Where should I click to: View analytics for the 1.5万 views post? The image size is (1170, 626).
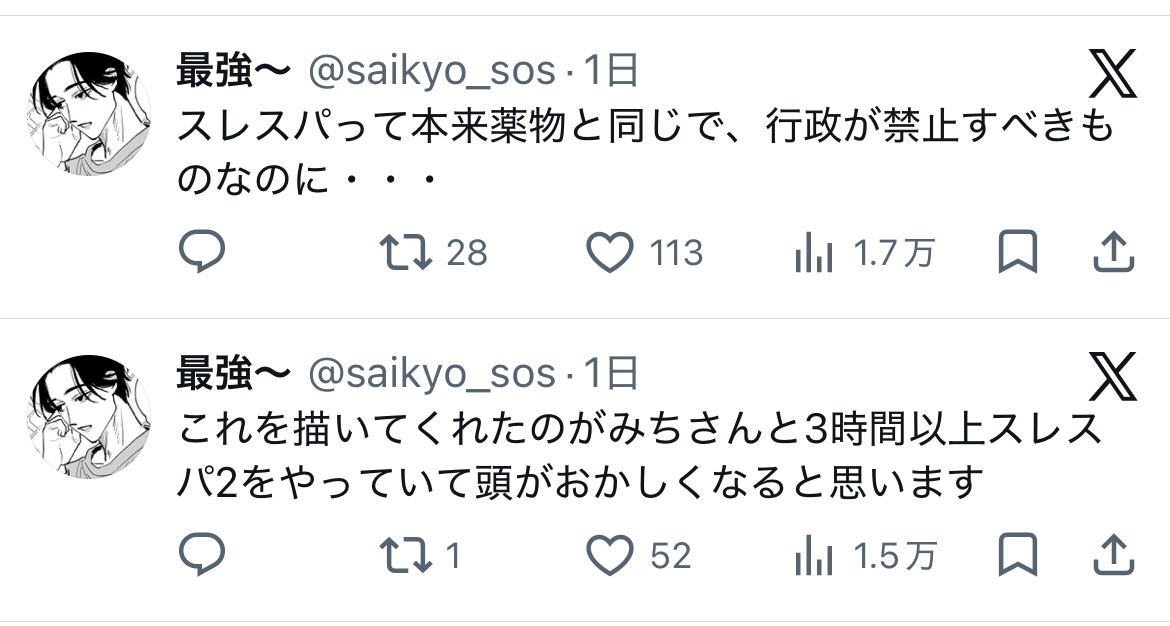click(814, 556)
